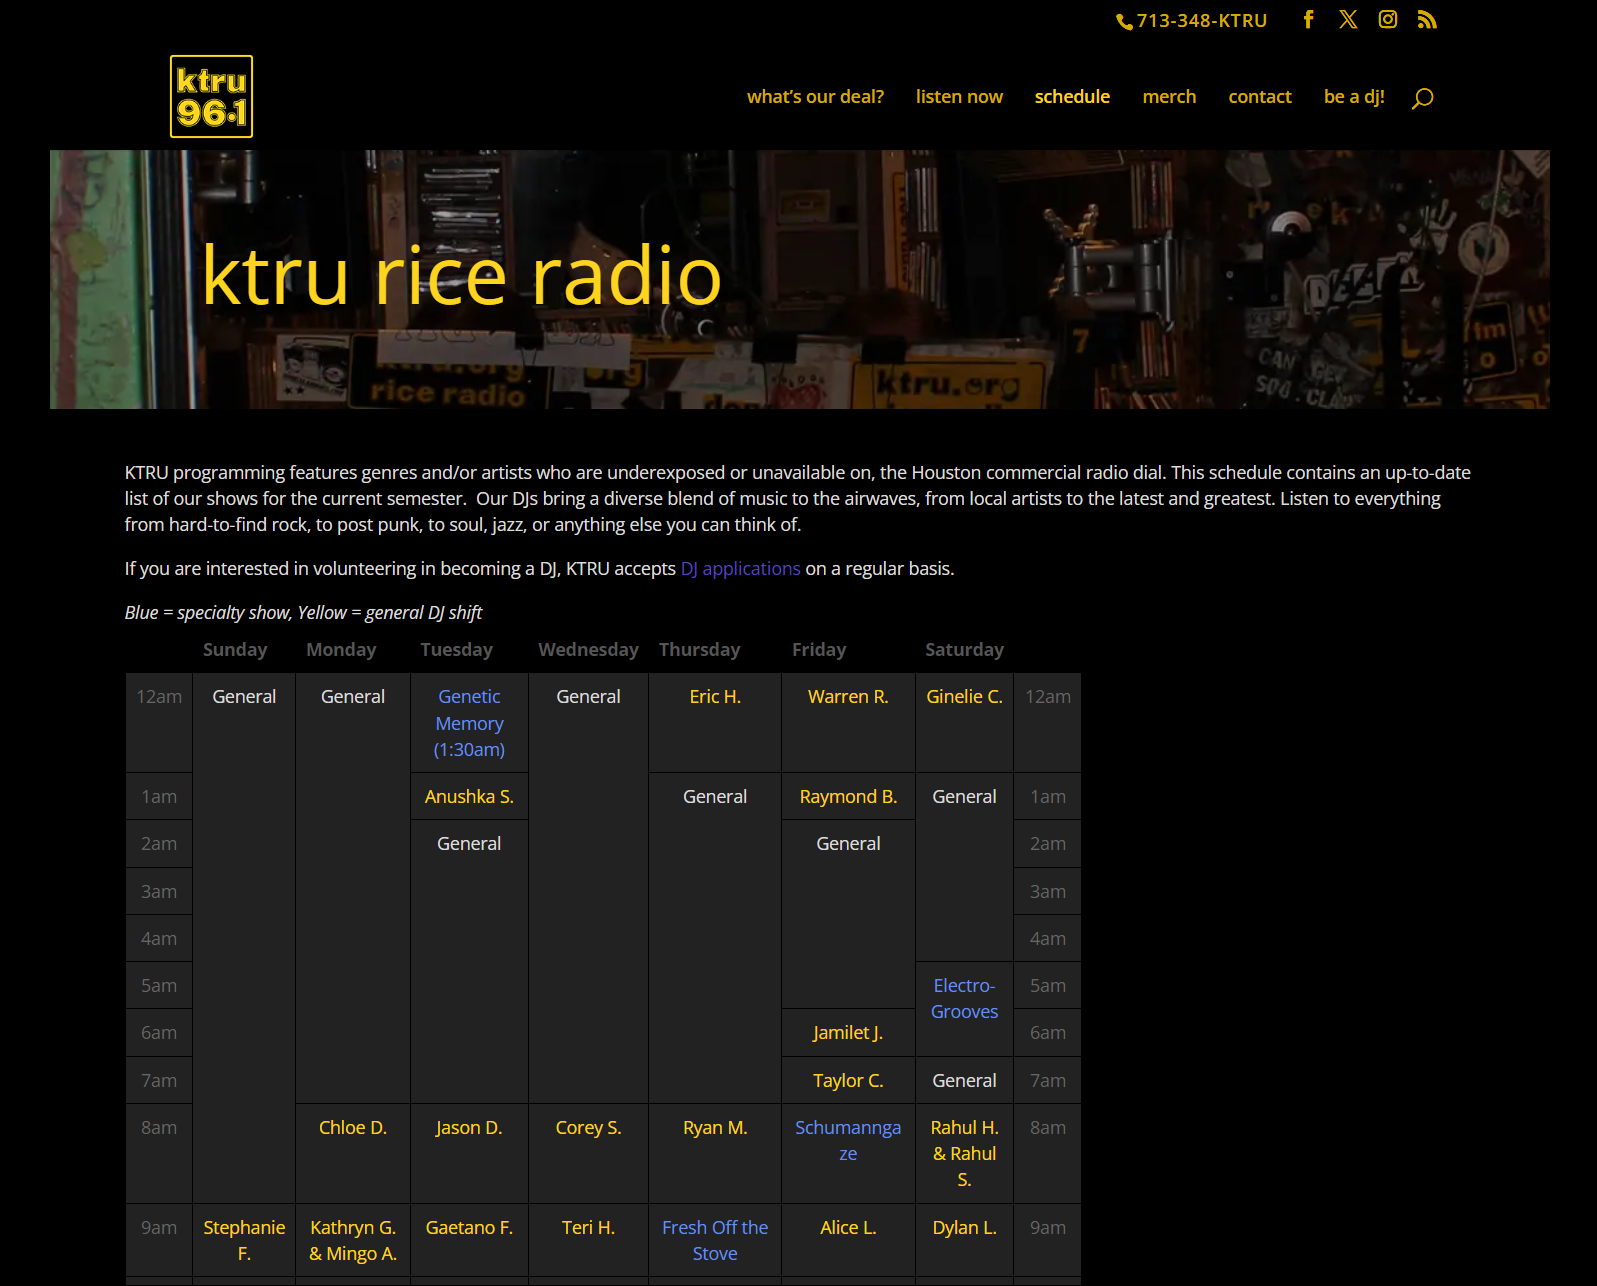This screenshot has height=1286, width=1597.
Task: Click the Raymond B. Friday slot
Action: tap(848, 797)
